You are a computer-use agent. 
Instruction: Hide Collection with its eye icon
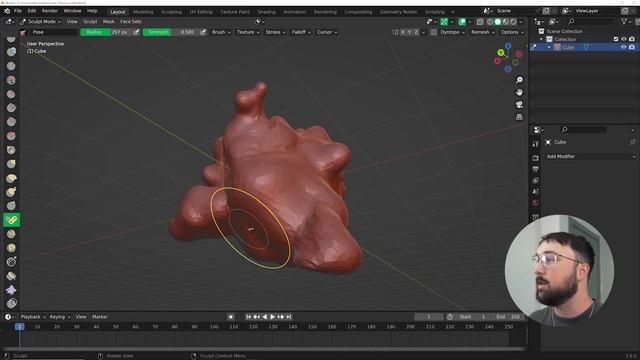(x=624, y=39)
